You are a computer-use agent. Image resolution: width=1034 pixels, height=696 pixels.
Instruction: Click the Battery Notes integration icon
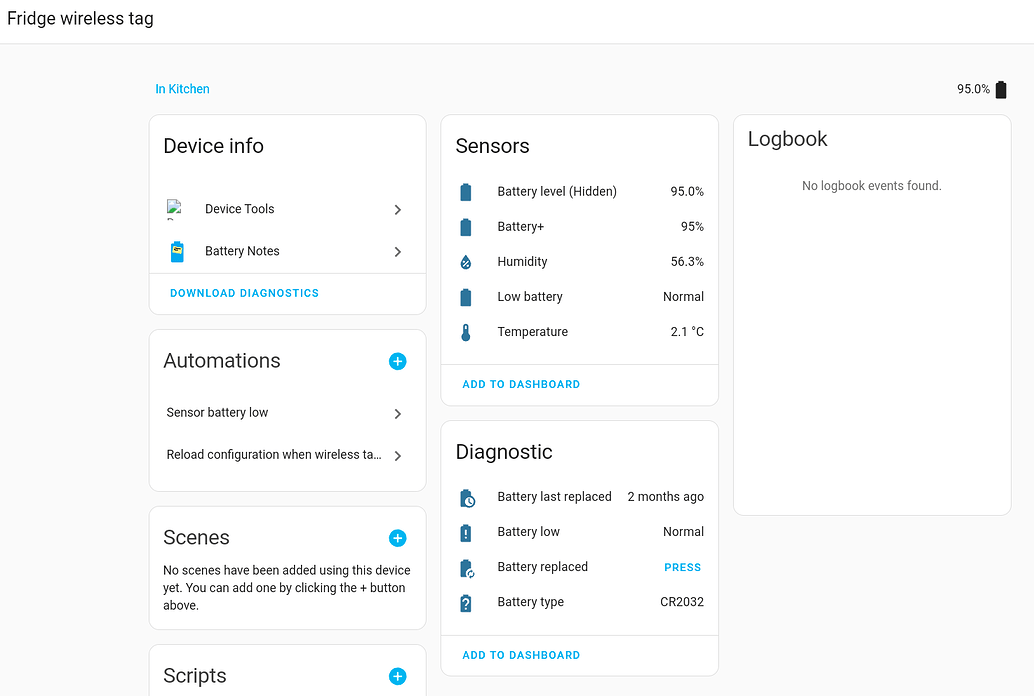(x=177, y=251)
